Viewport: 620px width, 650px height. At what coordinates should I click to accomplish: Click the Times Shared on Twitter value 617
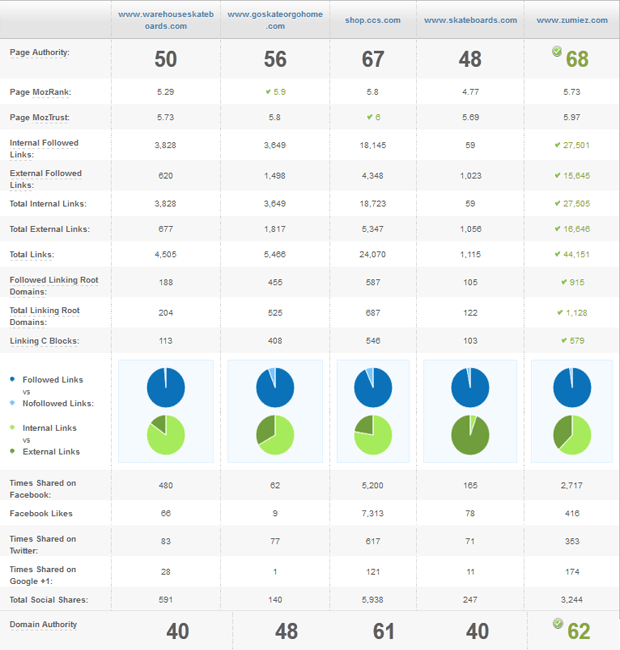(373, 541)
